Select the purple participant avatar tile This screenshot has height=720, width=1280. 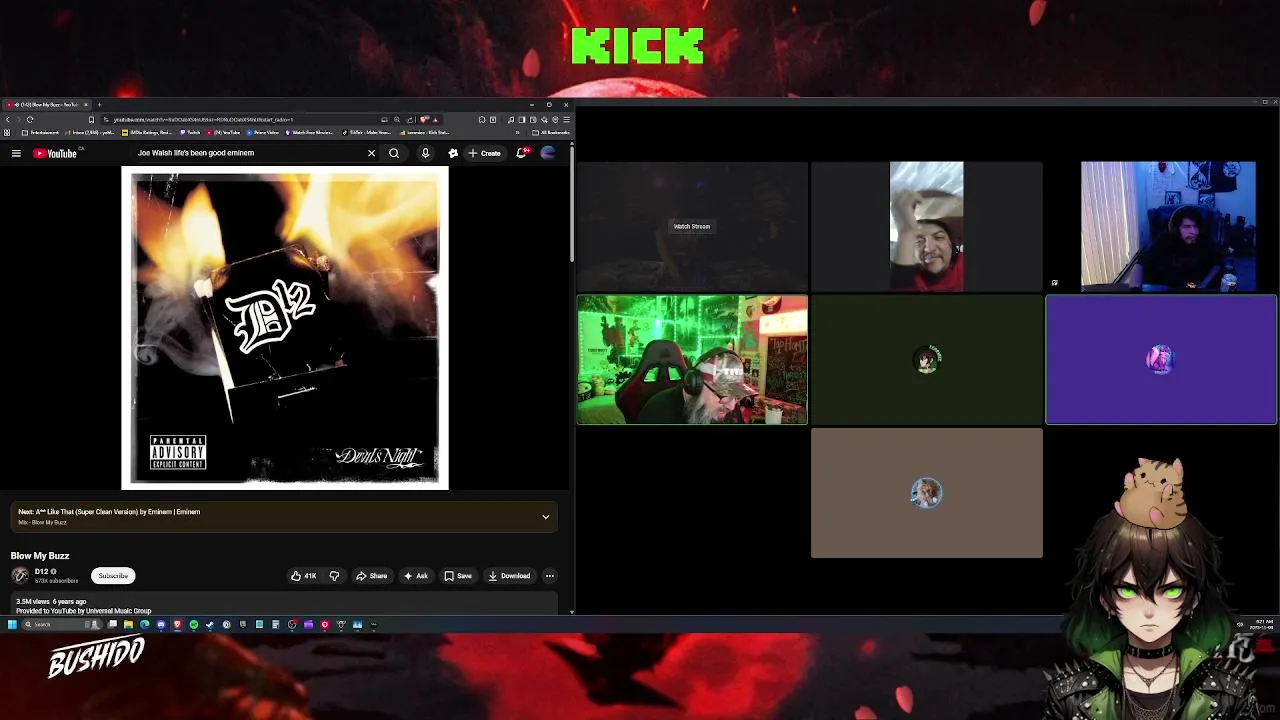[x=1161, y=360]
